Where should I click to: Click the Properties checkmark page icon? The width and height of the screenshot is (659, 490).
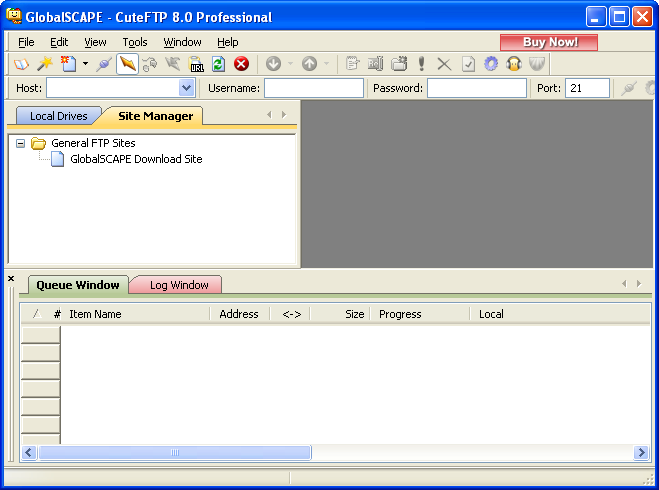[468, 64]
